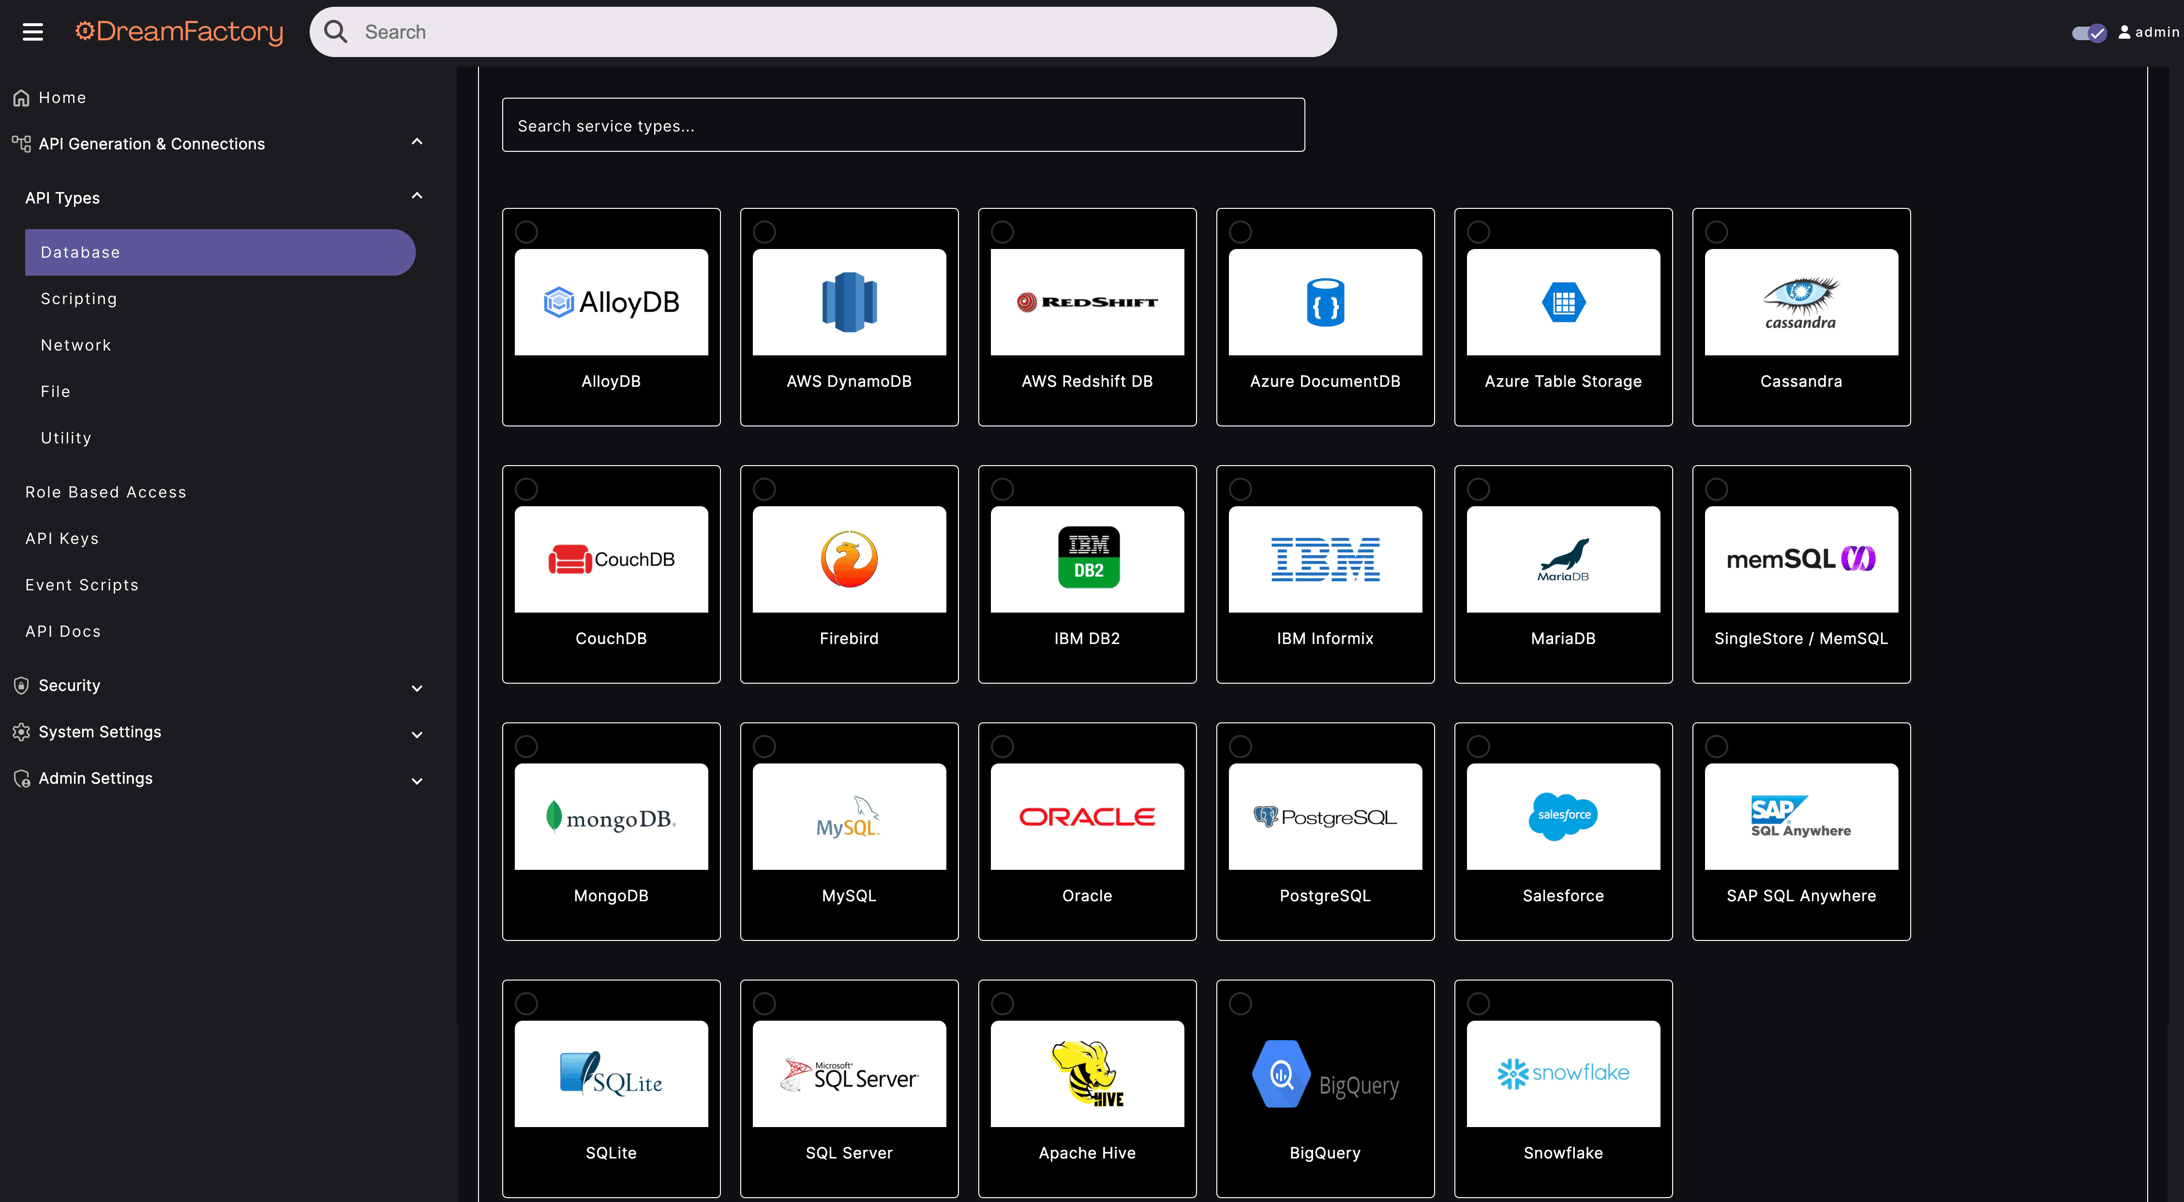Click the PostgreSQL logo tile

click(1325, 817)
